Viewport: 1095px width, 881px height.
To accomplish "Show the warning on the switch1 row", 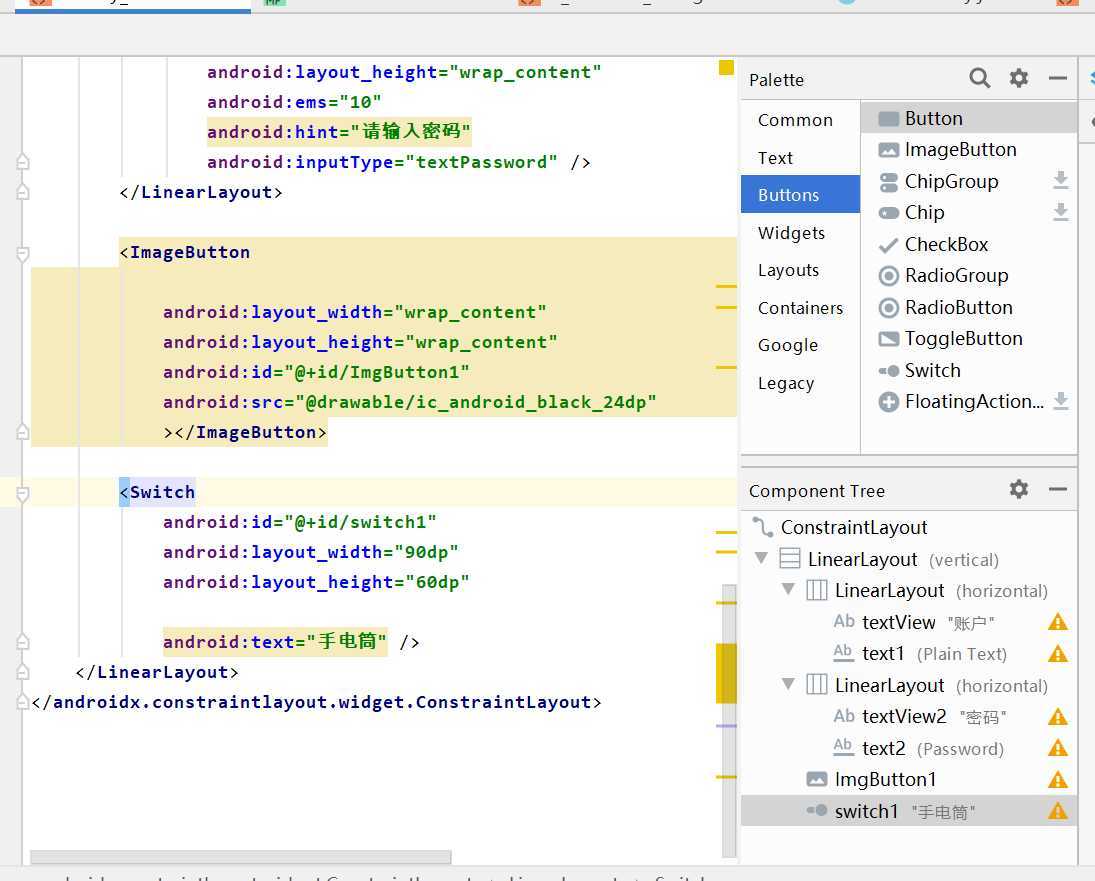I will (1058, 811).
